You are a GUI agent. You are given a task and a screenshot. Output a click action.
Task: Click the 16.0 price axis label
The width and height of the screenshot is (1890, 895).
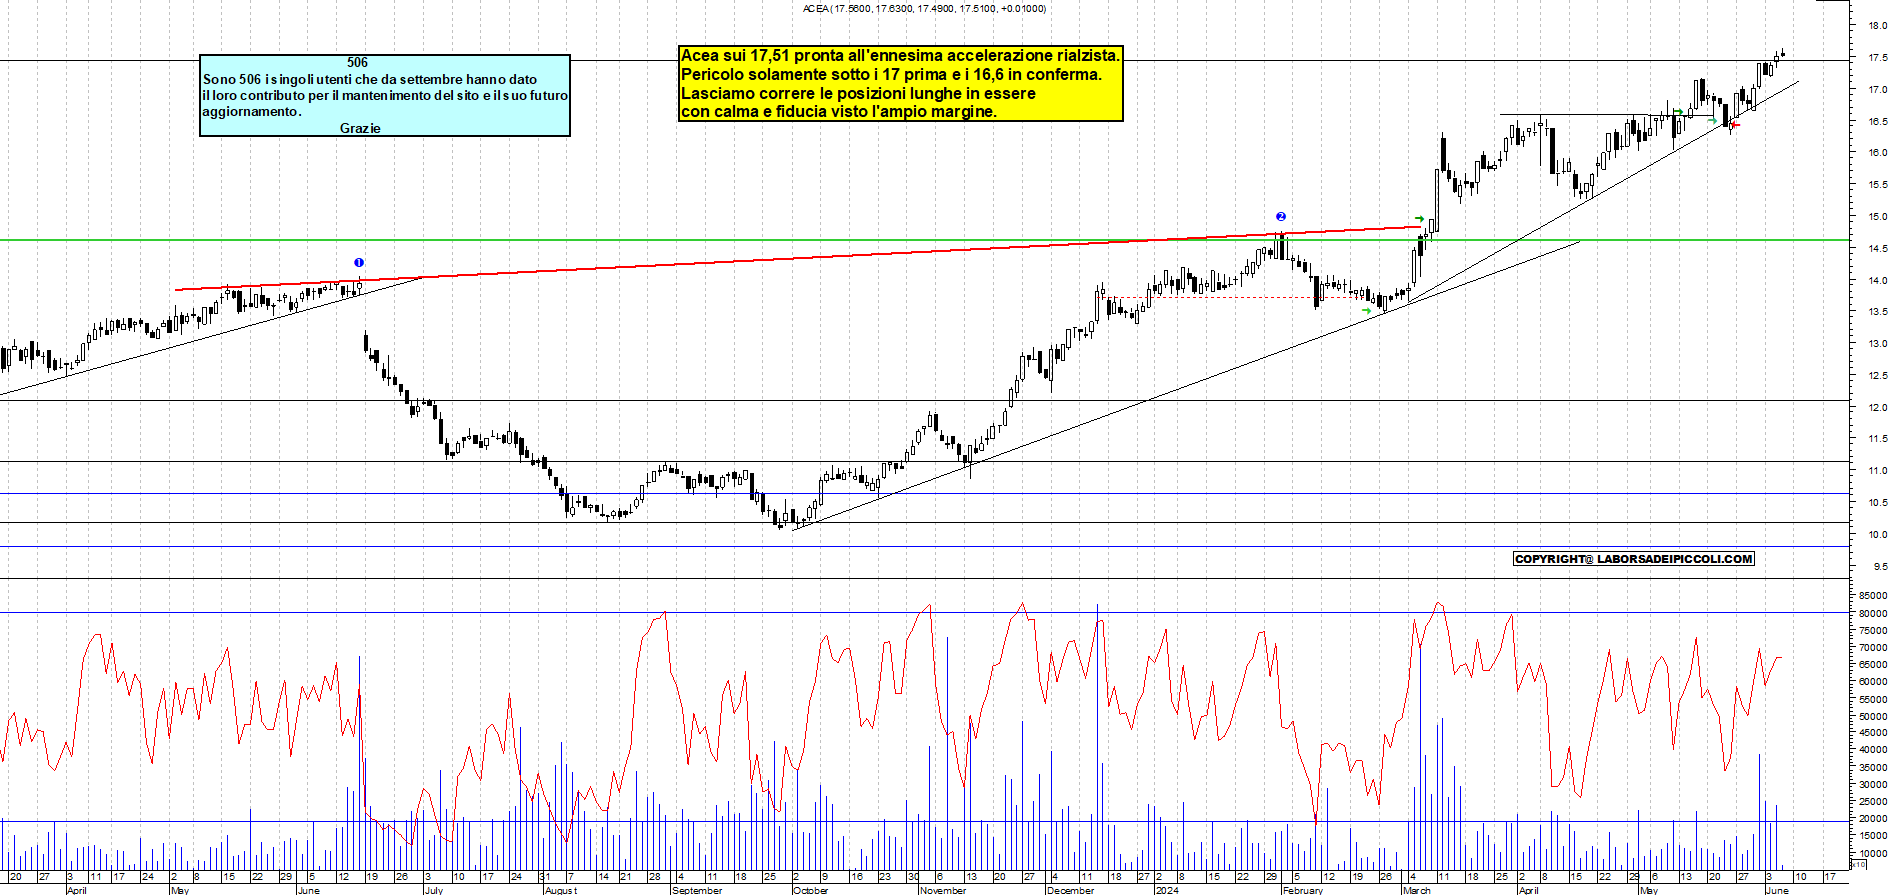tap(1877, 153)
